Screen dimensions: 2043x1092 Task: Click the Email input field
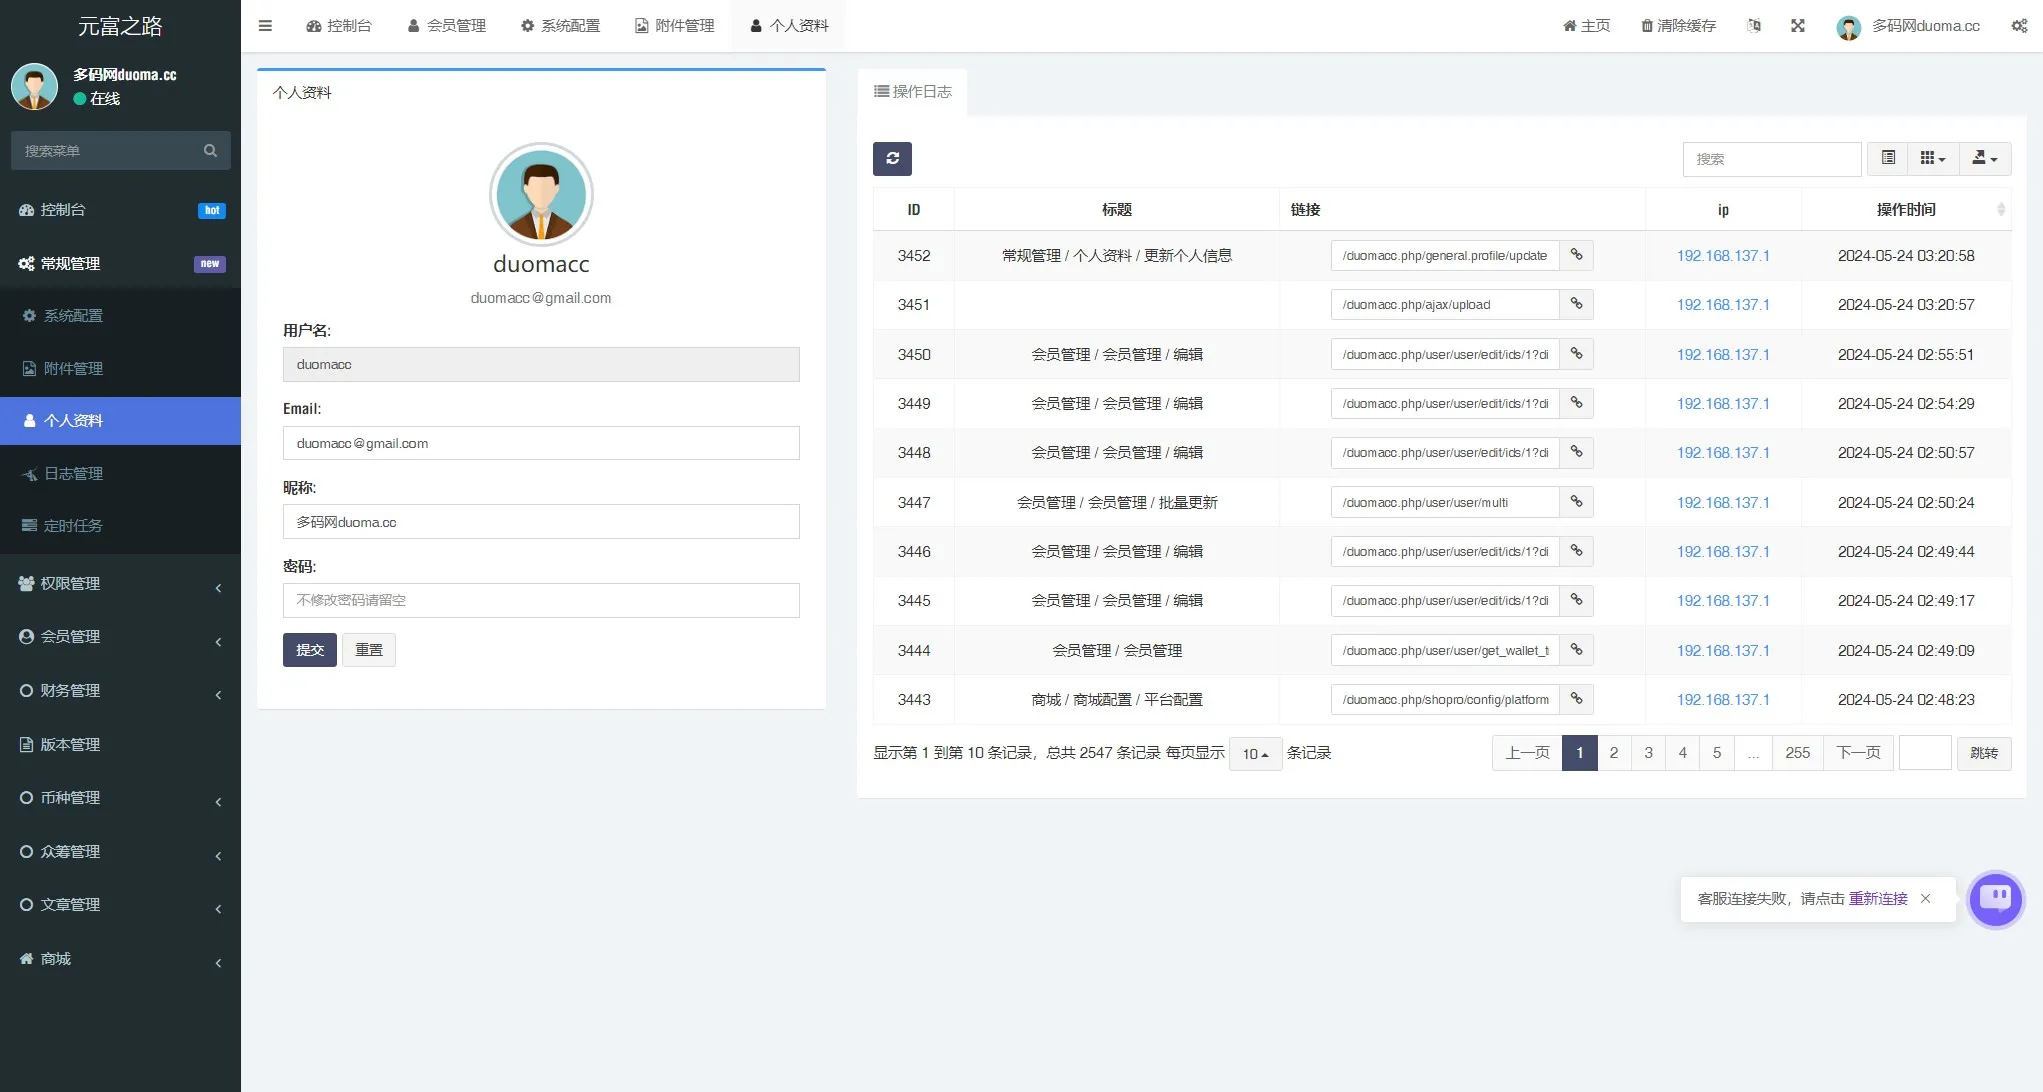click(x=540, y=443)
